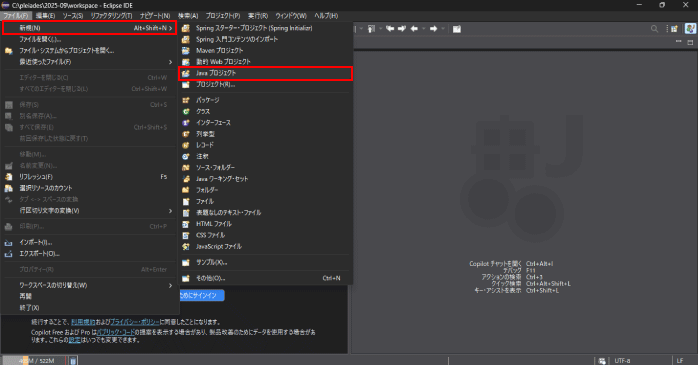The width and height of the screenshot is (698, 365).
Task: Click 再開 to restart Eclipse
Action: [x=89, y=296]
